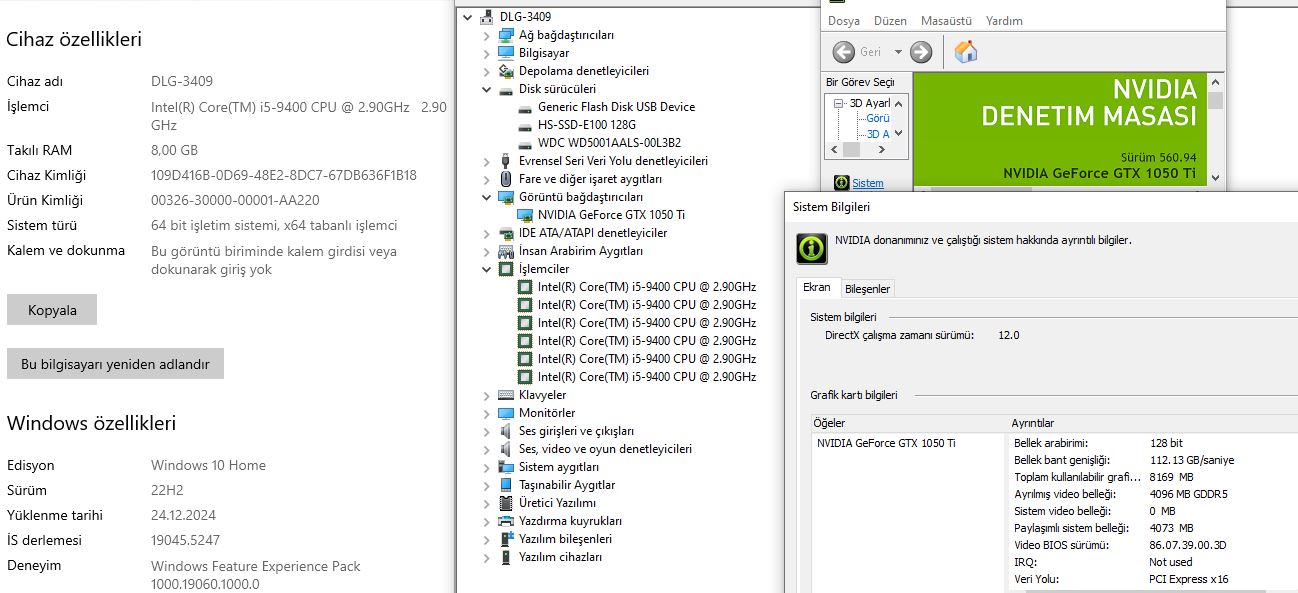Click the Yazılım bileşenleri icon
Image resolution: width=1298 pixels, height=593 pixels.
(506, 539)
